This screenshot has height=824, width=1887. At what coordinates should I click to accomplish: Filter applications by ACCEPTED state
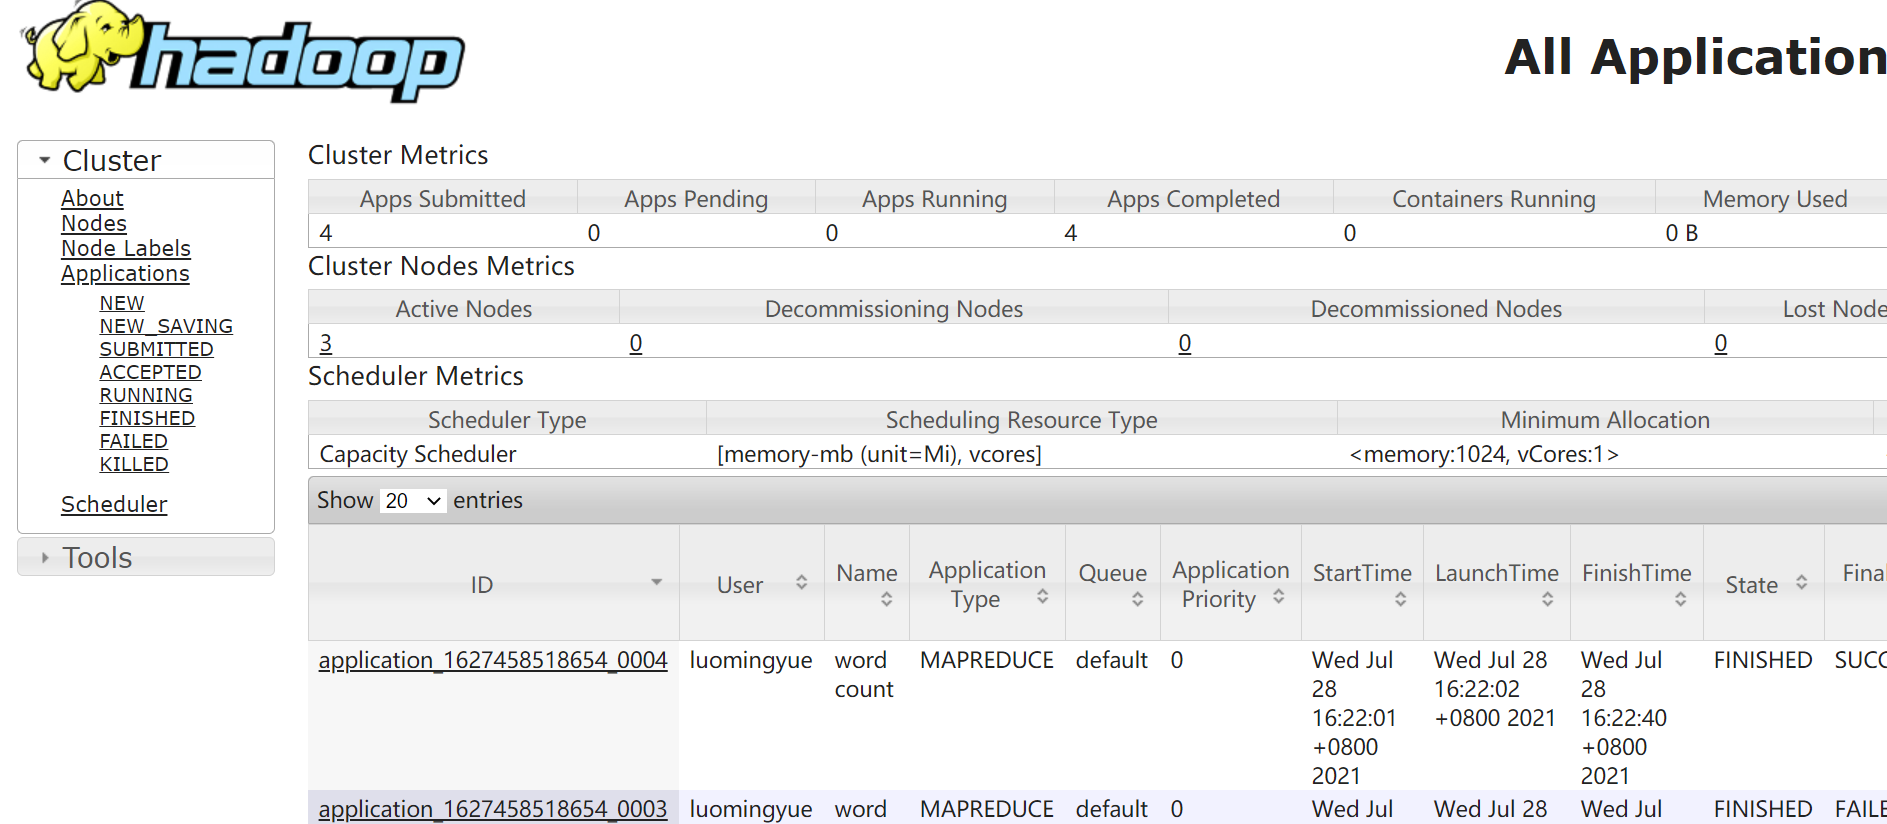[150, 372]
